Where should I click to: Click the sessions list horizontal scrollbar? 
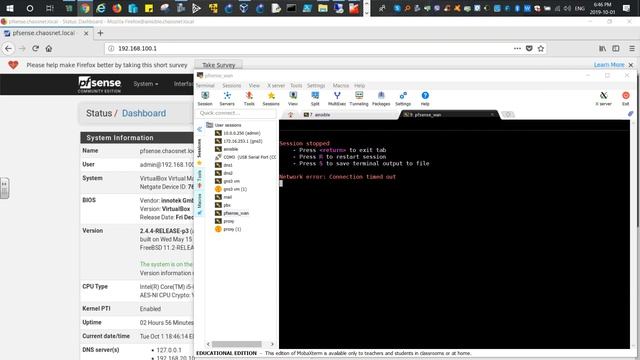[237, 344]
